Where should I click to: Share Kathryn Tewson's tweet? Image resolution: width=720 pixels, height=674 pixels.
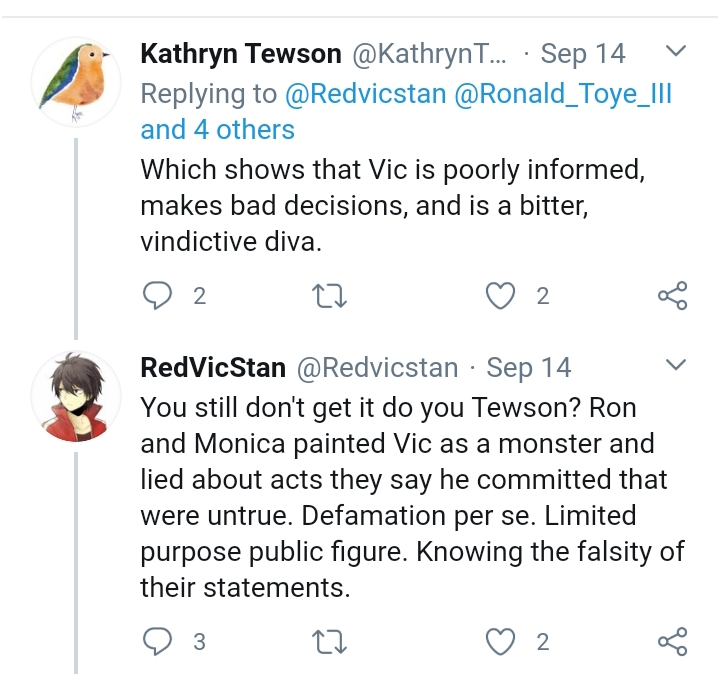coord(672,295)
